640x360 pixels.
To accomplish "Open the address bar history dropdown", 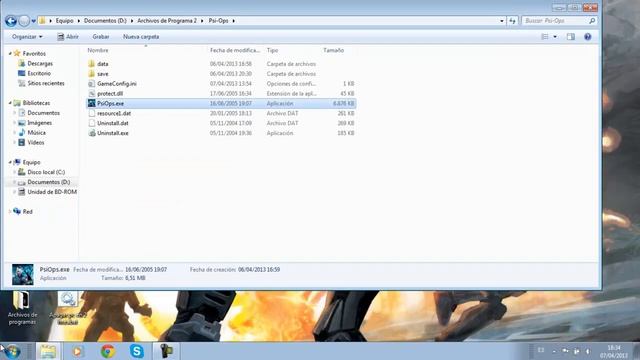I will pos(502,21).
